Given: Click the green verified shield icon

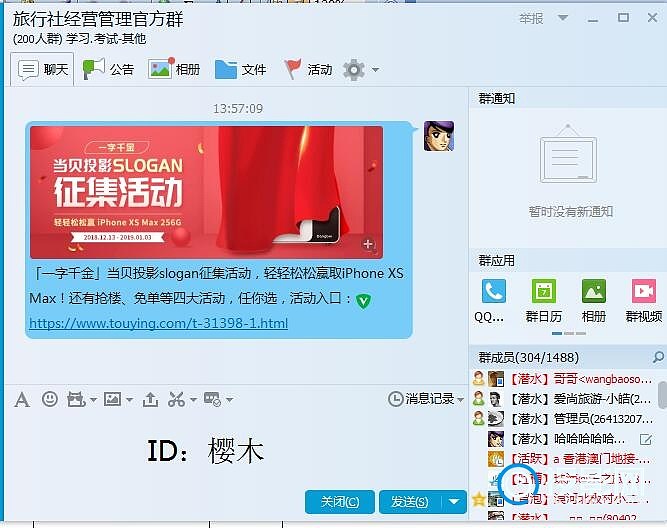Looking at the screenshot, I should click(x=363, y=300).
